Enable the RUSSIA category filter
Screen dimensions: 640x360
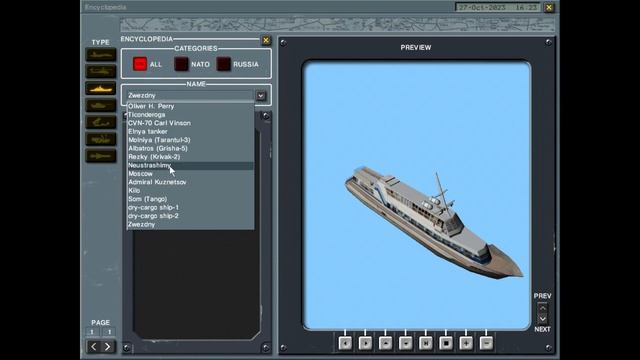pyautogui.click(x=224, y=64)
